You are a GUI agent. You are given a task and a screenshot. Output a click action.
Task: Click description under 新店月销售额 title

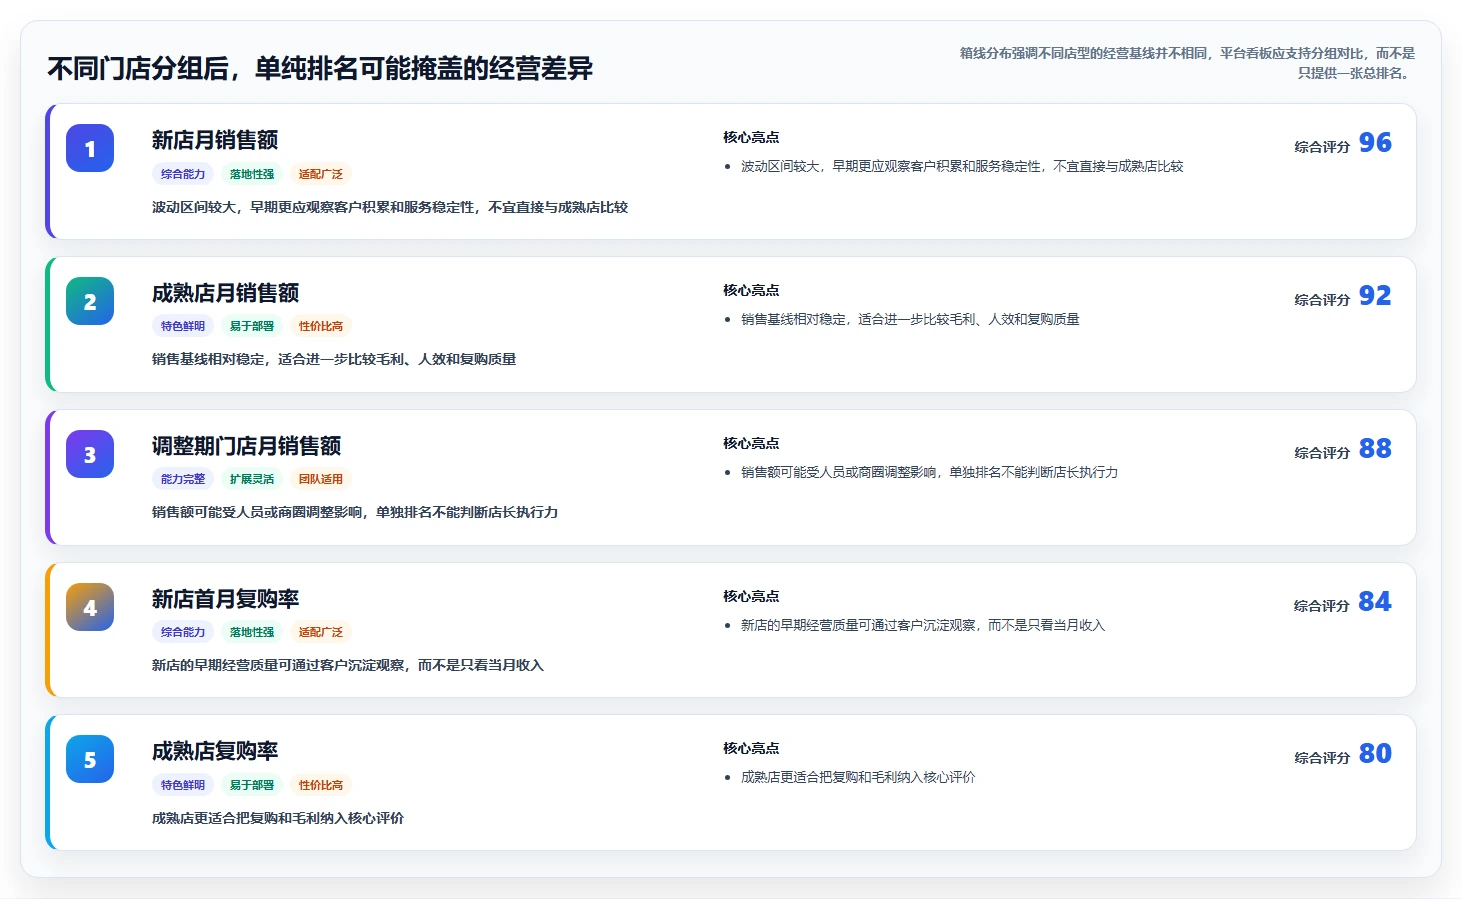pos(390,207)
